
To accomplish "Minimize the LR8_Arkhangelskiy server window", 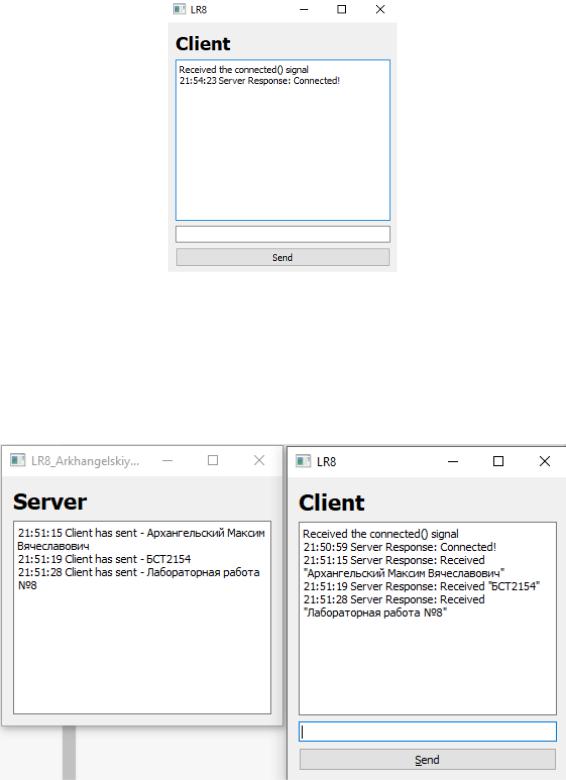I will (x=168, y=461).
